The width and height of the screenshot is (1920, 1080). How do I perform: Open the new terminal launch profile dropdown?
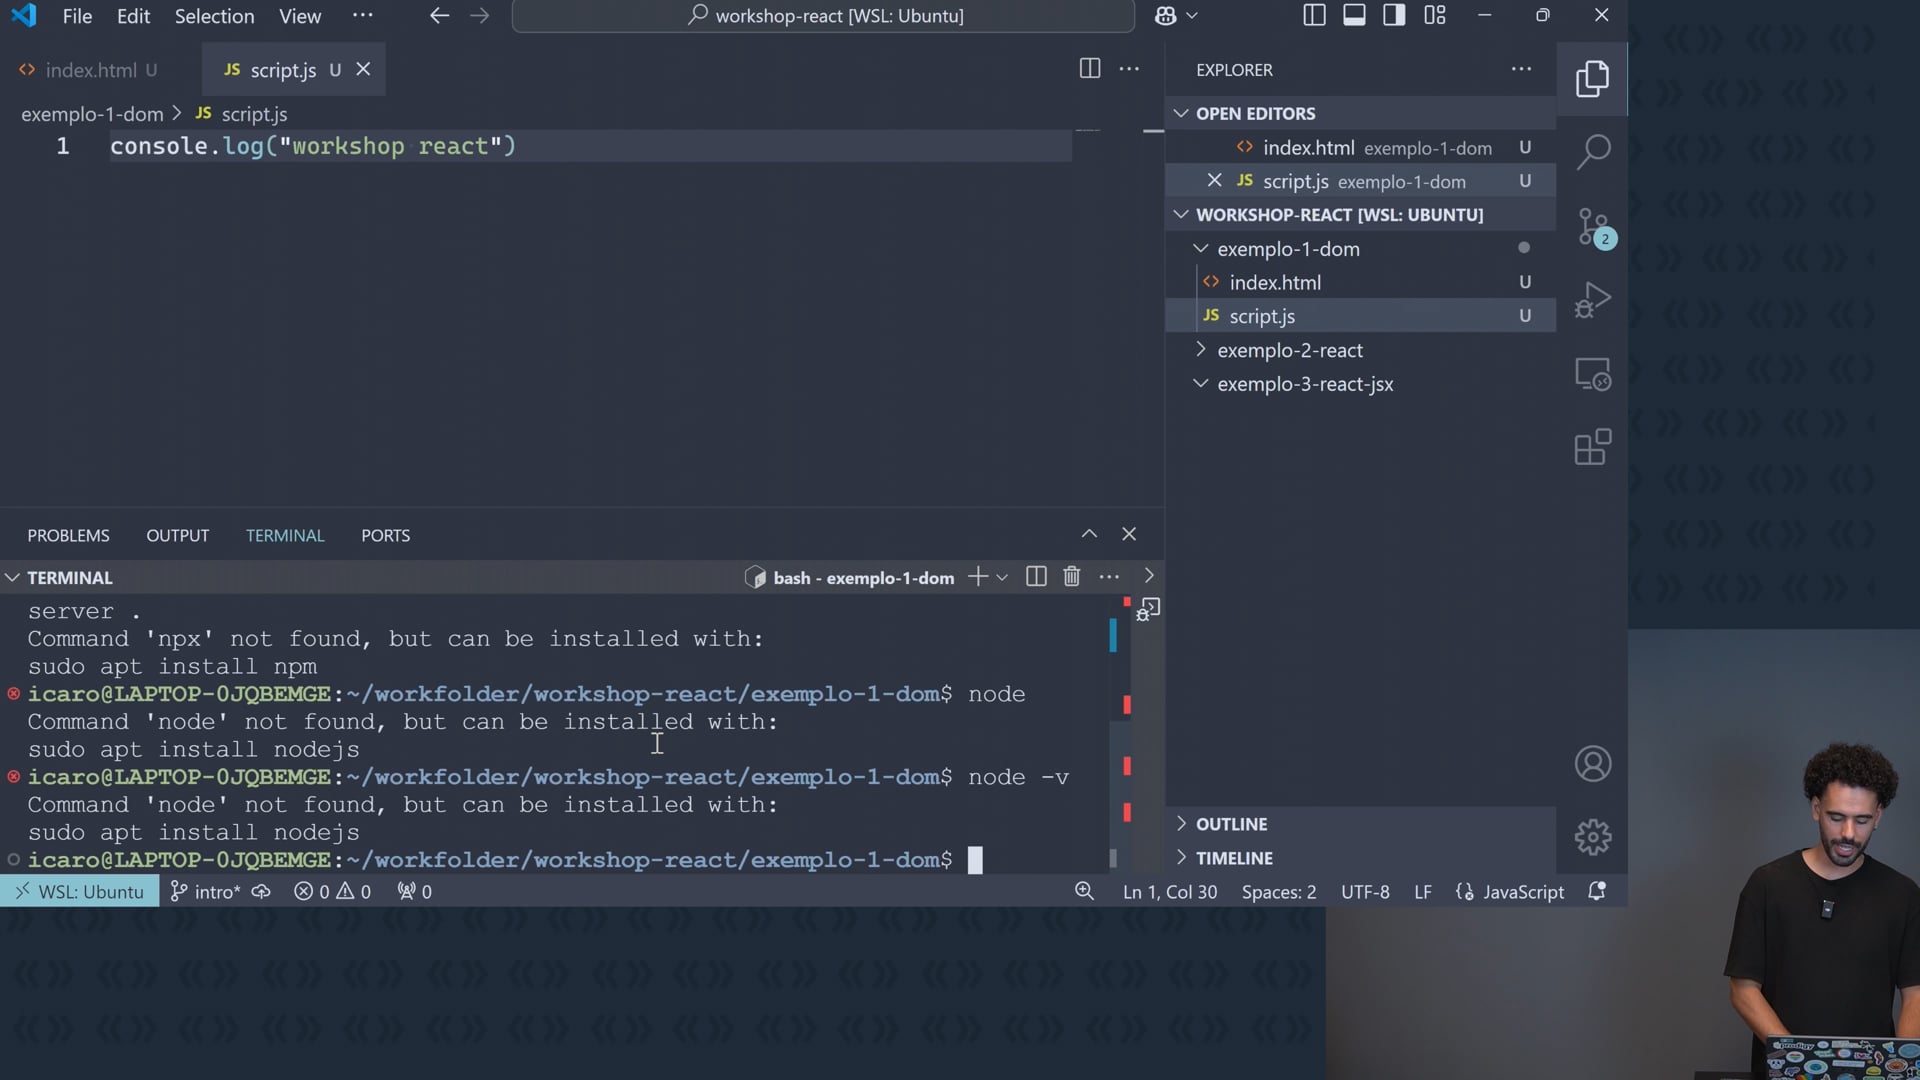1002,577
